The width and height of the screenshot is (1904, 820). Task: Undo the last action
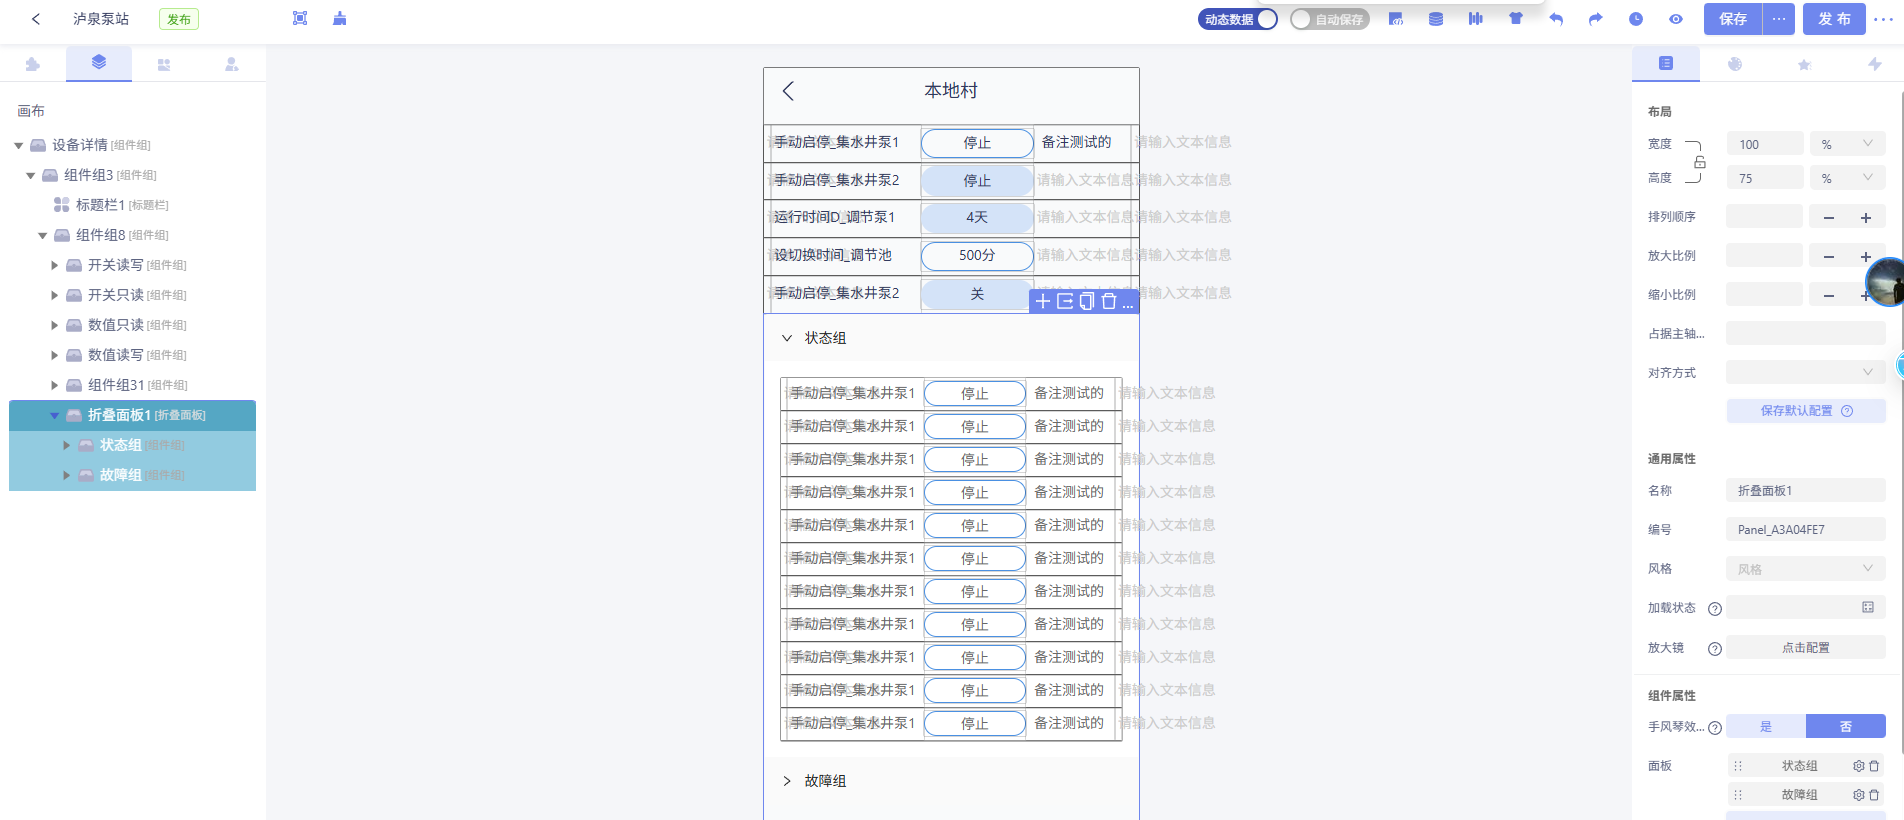tap(1556, 19)
